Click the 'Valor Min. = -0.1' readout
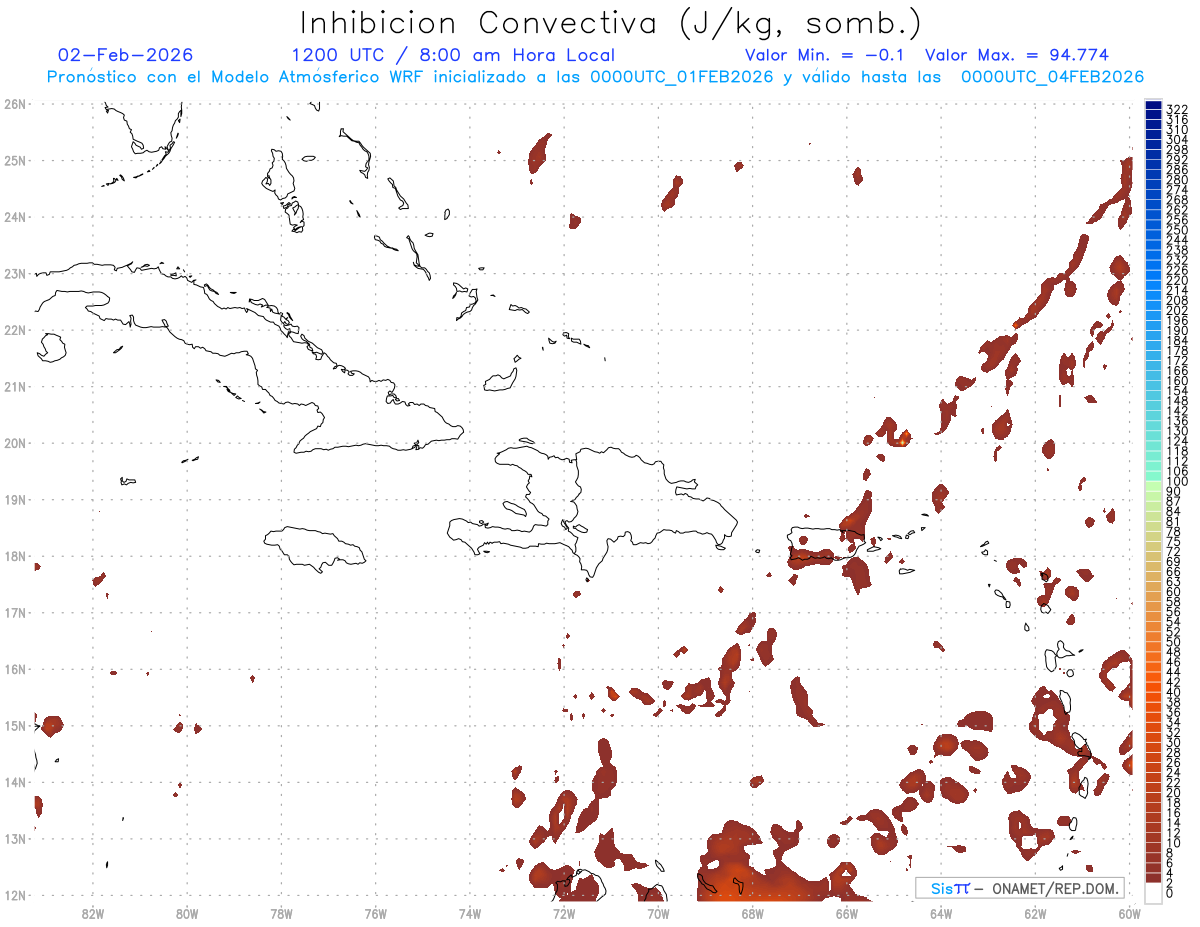 point(825,55)
